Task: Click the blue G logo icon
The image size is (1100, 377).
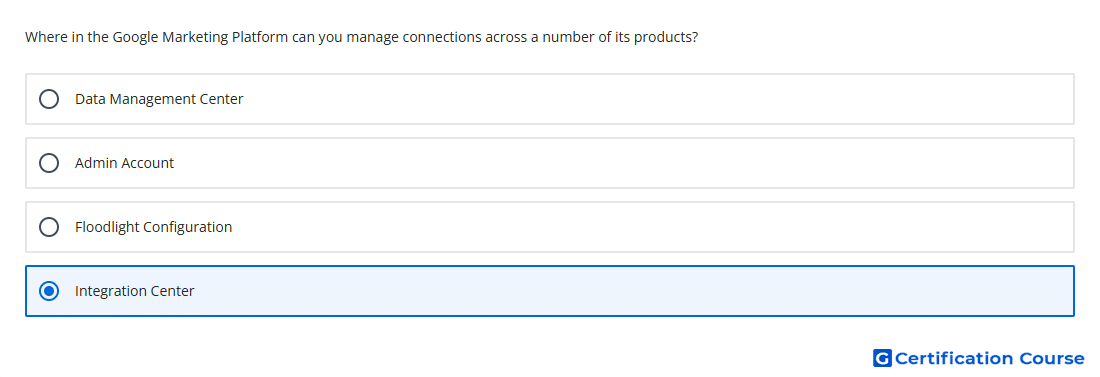Action: 882,358
